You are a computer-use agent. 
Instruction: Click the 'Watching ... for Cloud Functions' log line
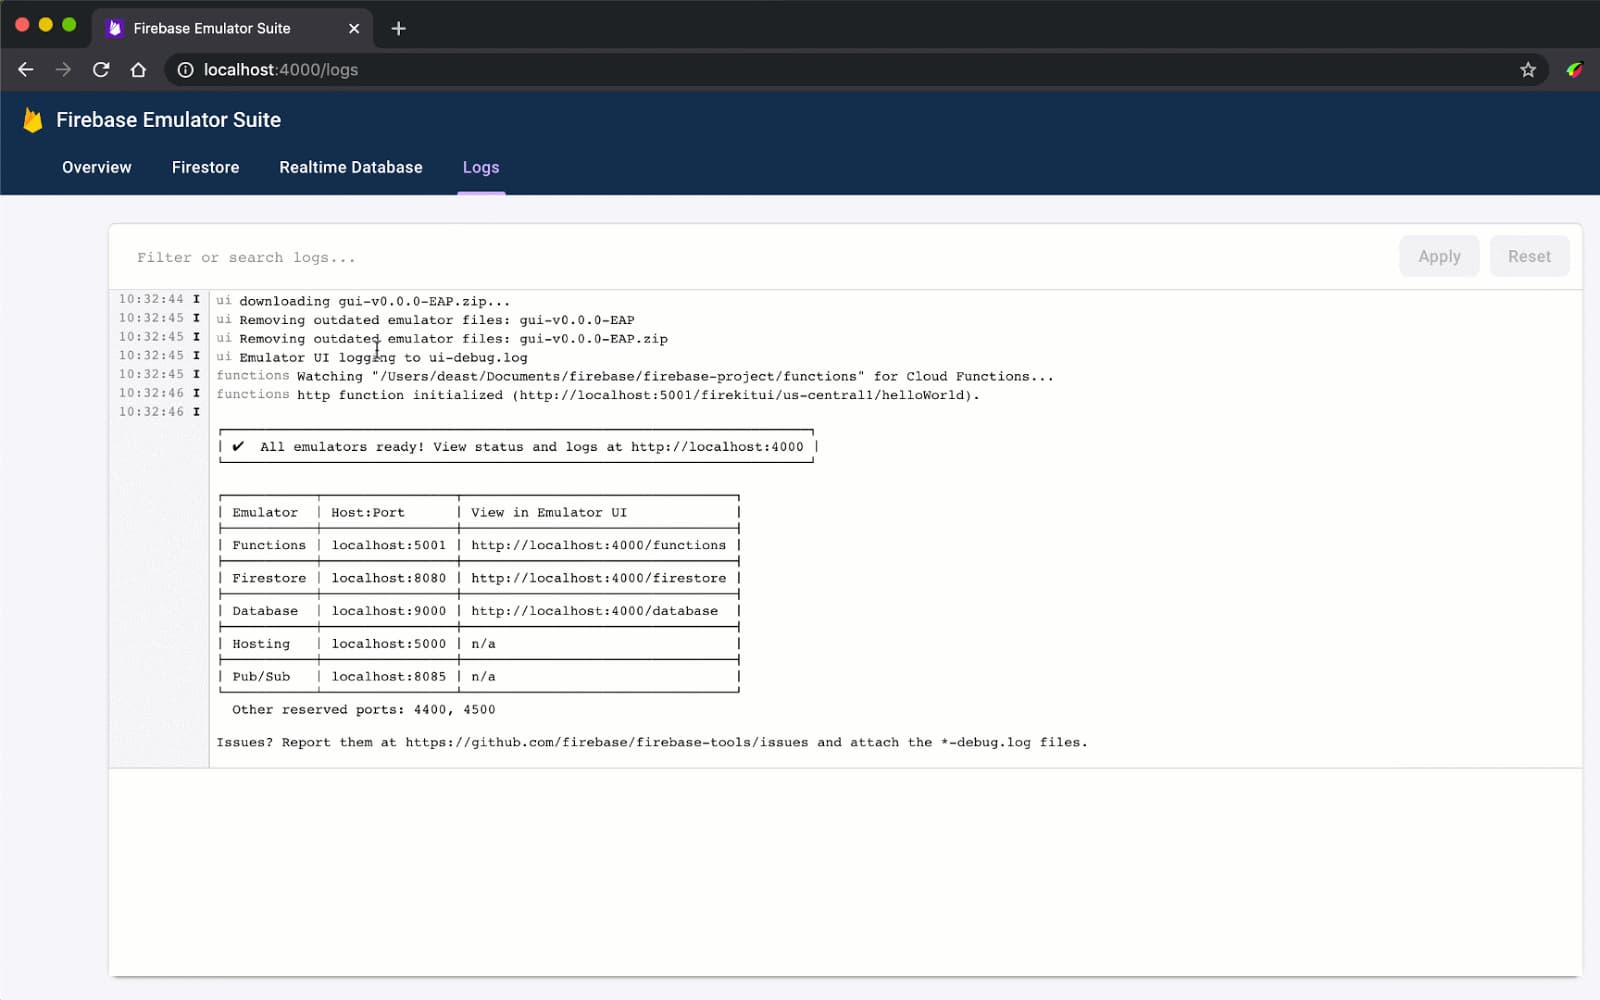point(675,376)
